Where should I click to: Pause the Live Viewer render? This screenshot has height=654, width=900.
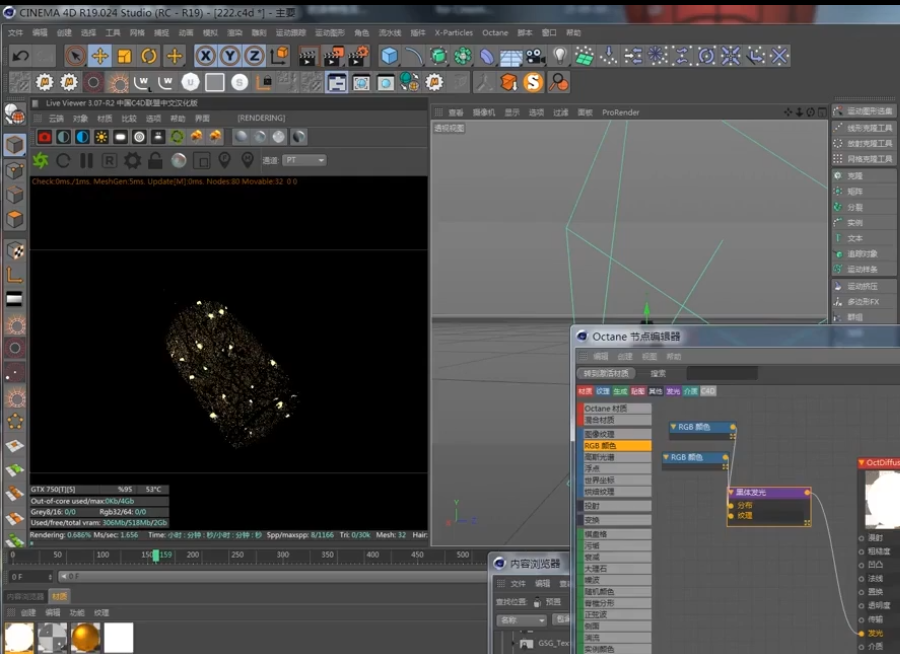(86, 160)
